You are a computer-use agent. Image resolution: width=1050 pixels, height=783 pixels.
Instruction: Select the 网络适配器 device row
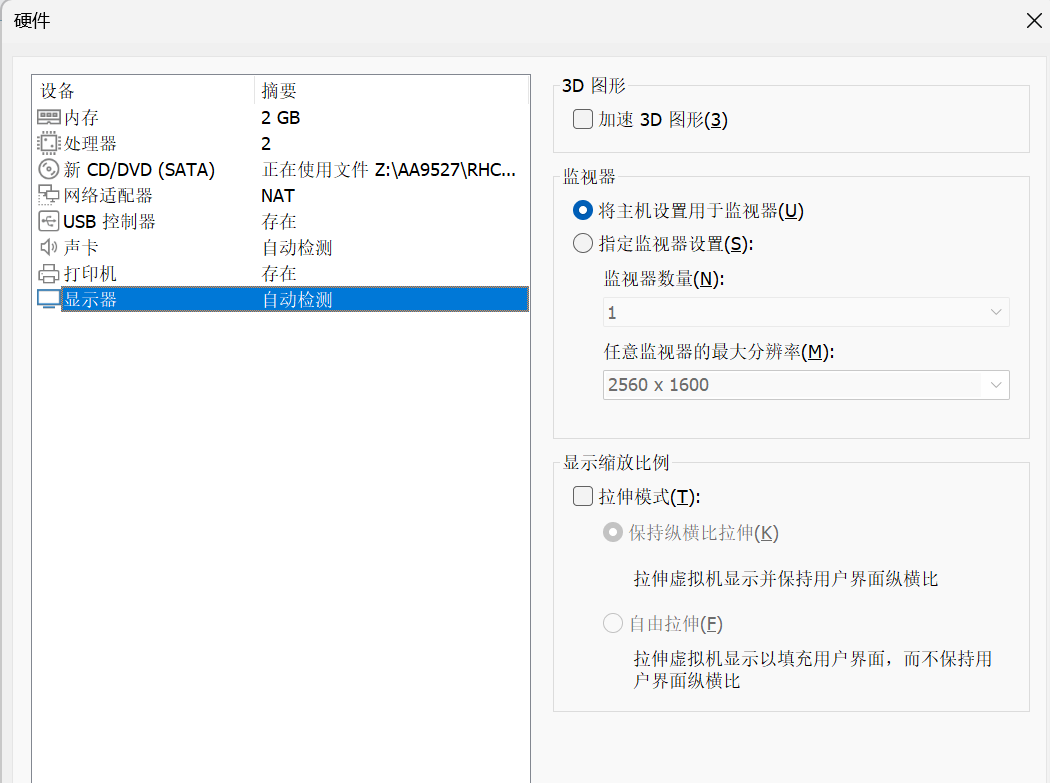coord(283,196)
